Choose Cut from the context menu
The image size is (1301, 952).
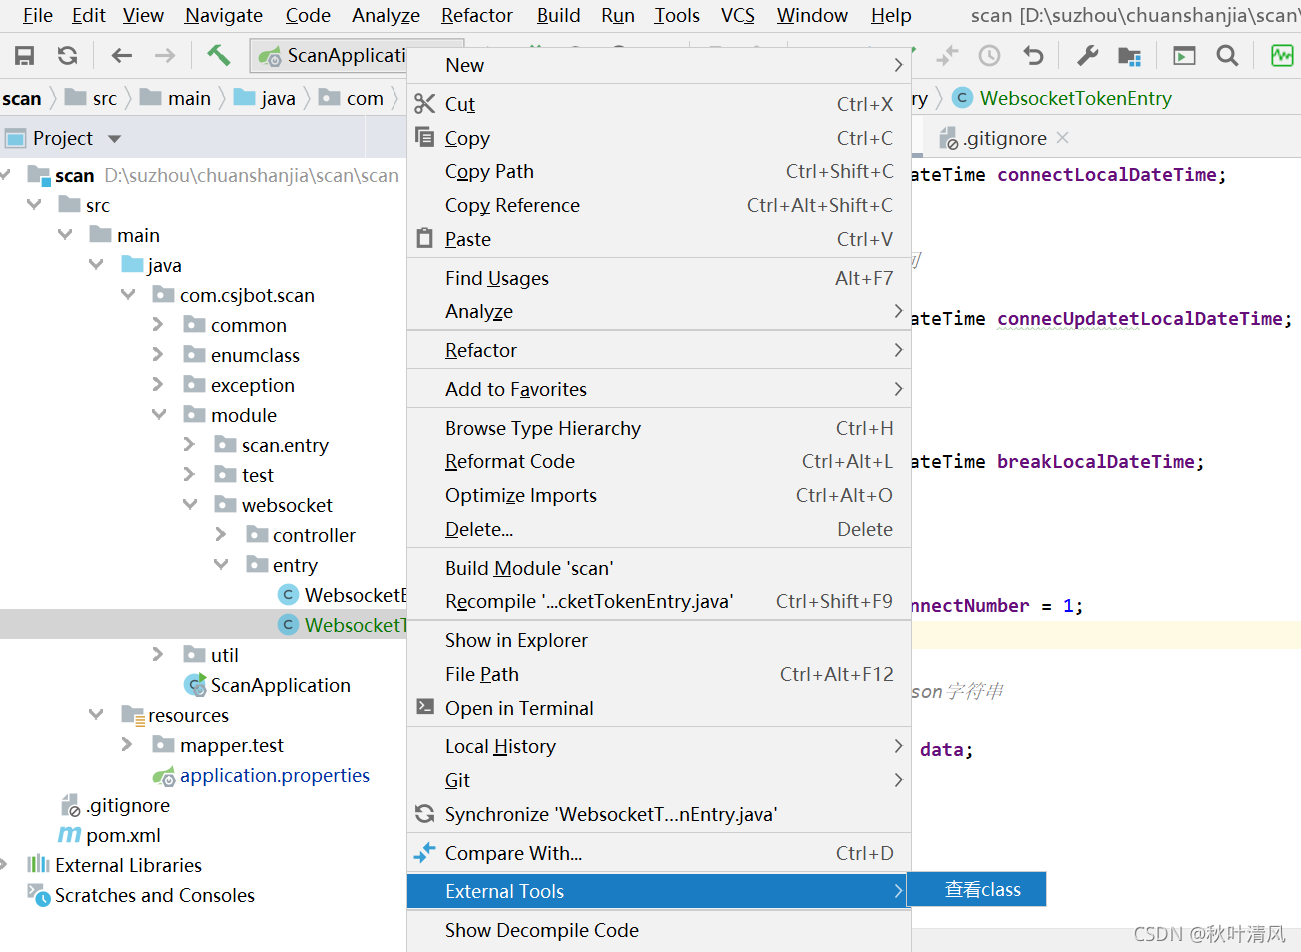pos(659,104)
